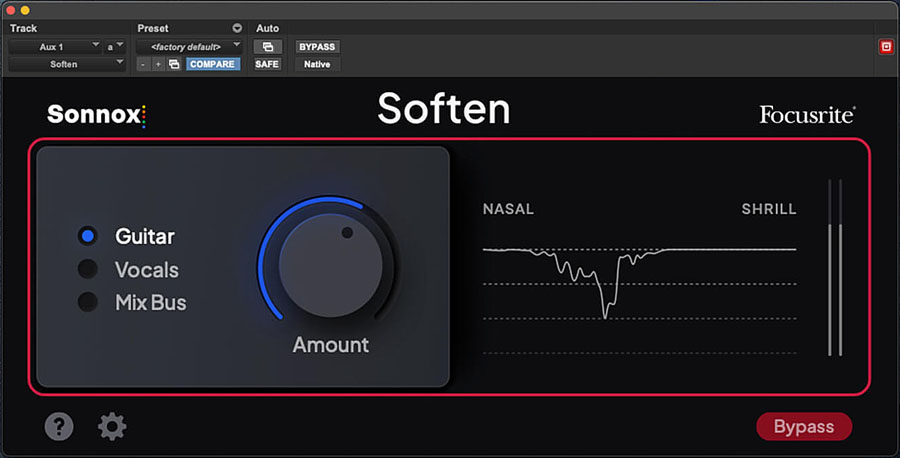This screenshot has height=458, width=900.
Task: Click the Amount knob
Action: (330, 265)
